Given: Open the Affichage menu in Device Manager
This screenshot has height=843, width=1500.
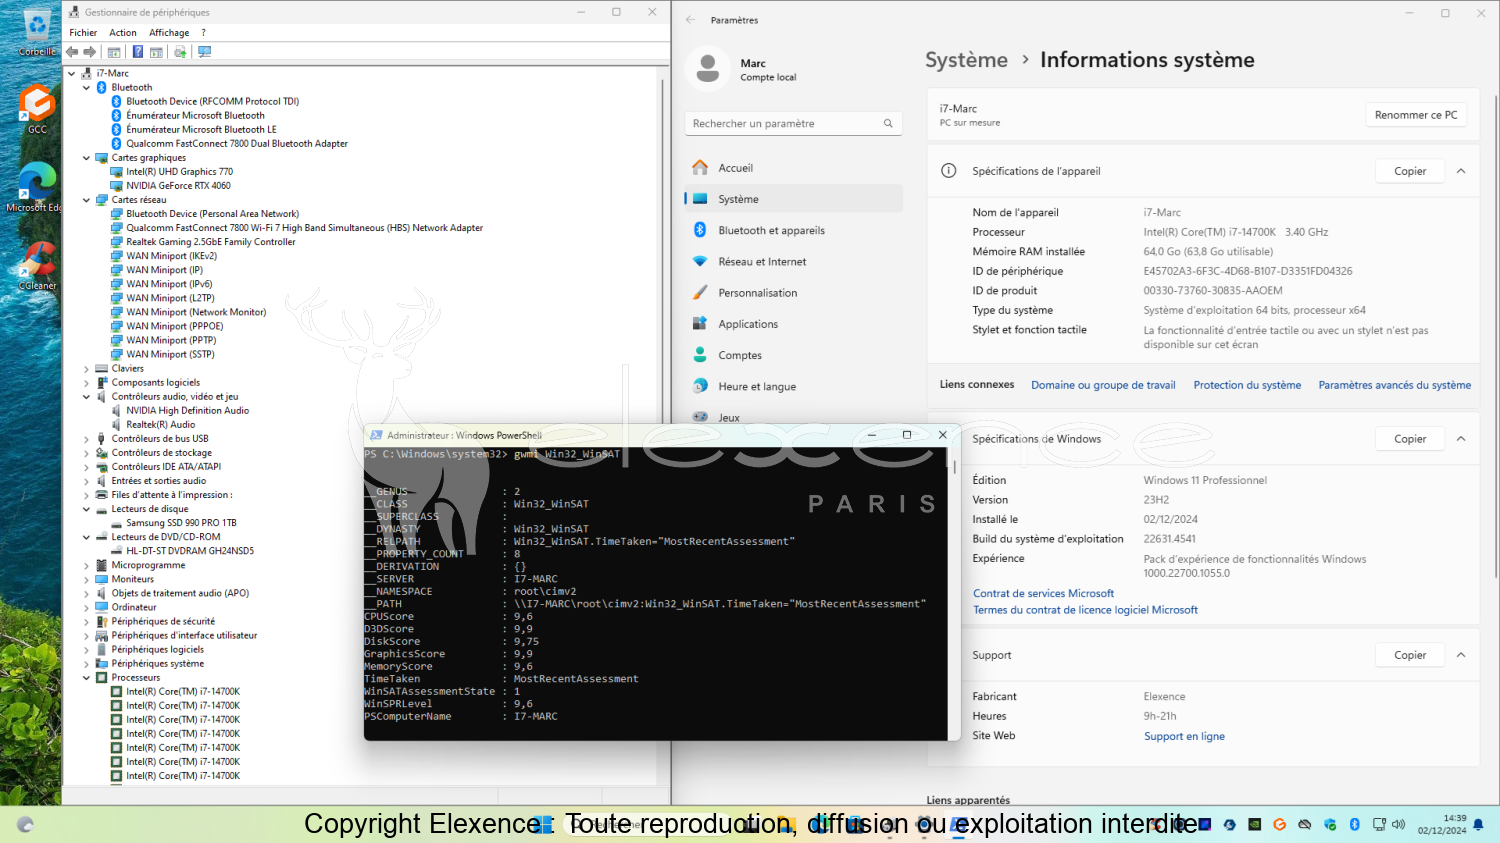Looking at the screenshot, I should click(x=169, y=33).
